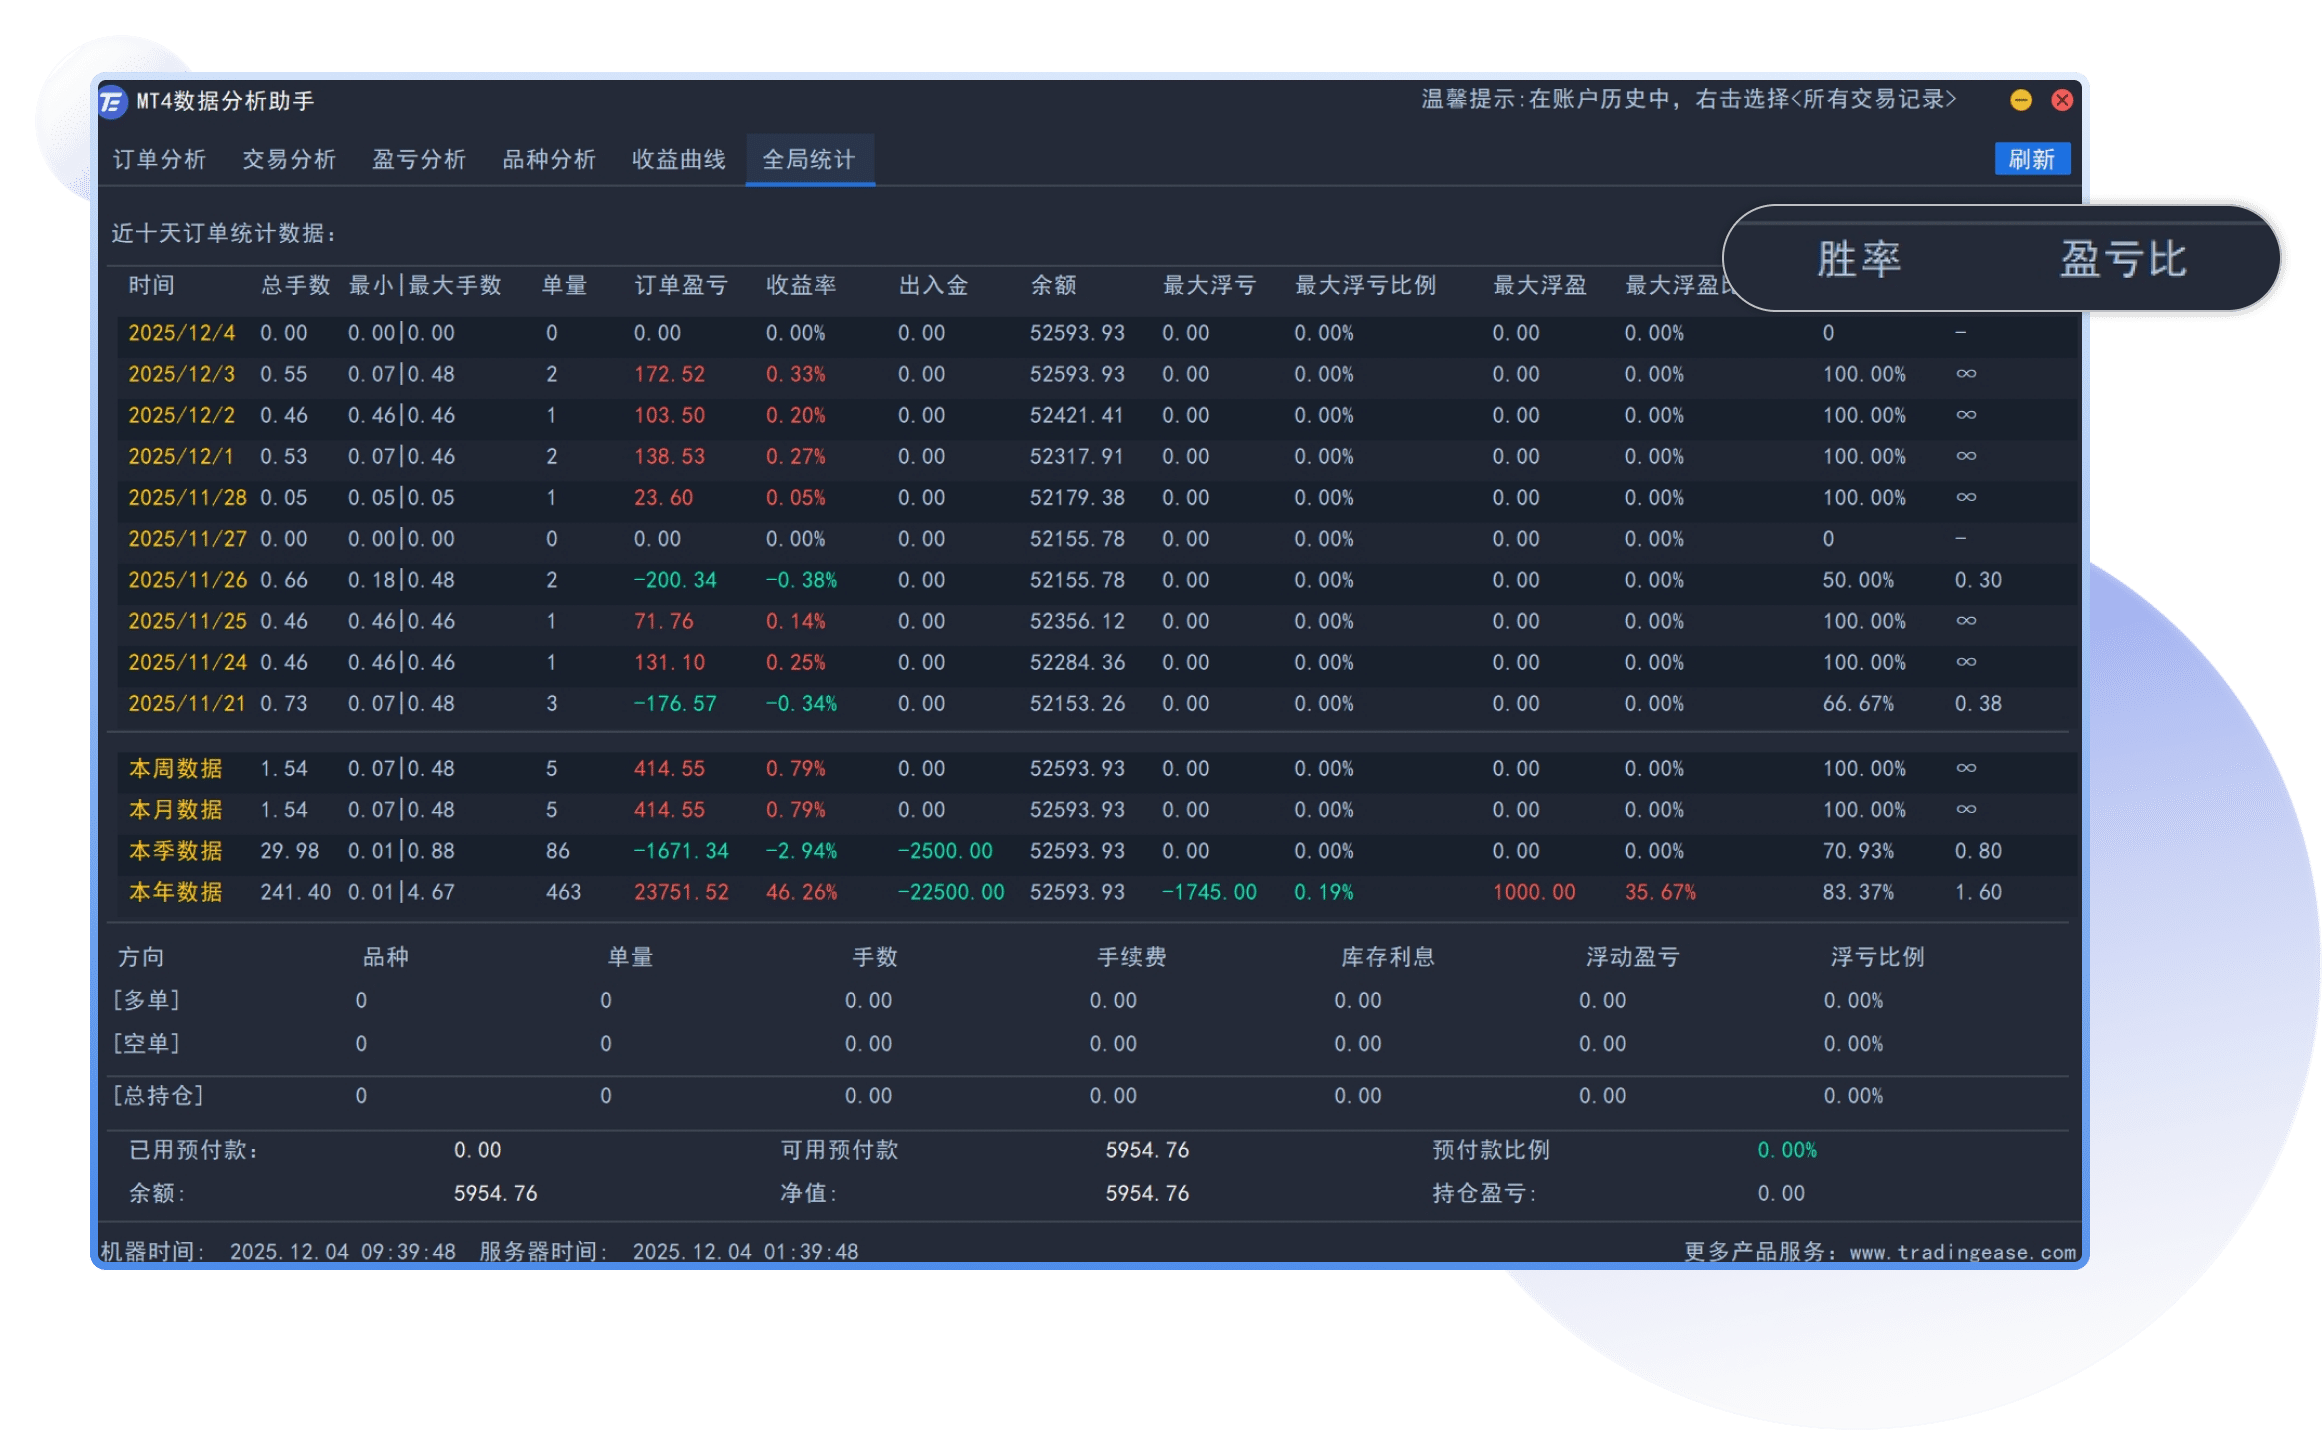Click the 胜率 column label

click(x=1858, y=260)
